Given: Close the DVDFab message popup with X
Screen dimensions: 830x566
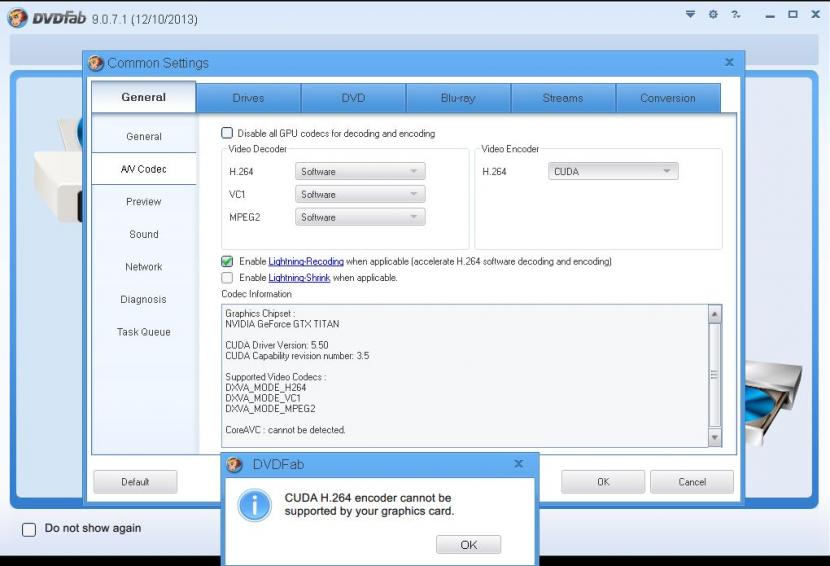Looking at the screenshot, I should click(518, 464).
